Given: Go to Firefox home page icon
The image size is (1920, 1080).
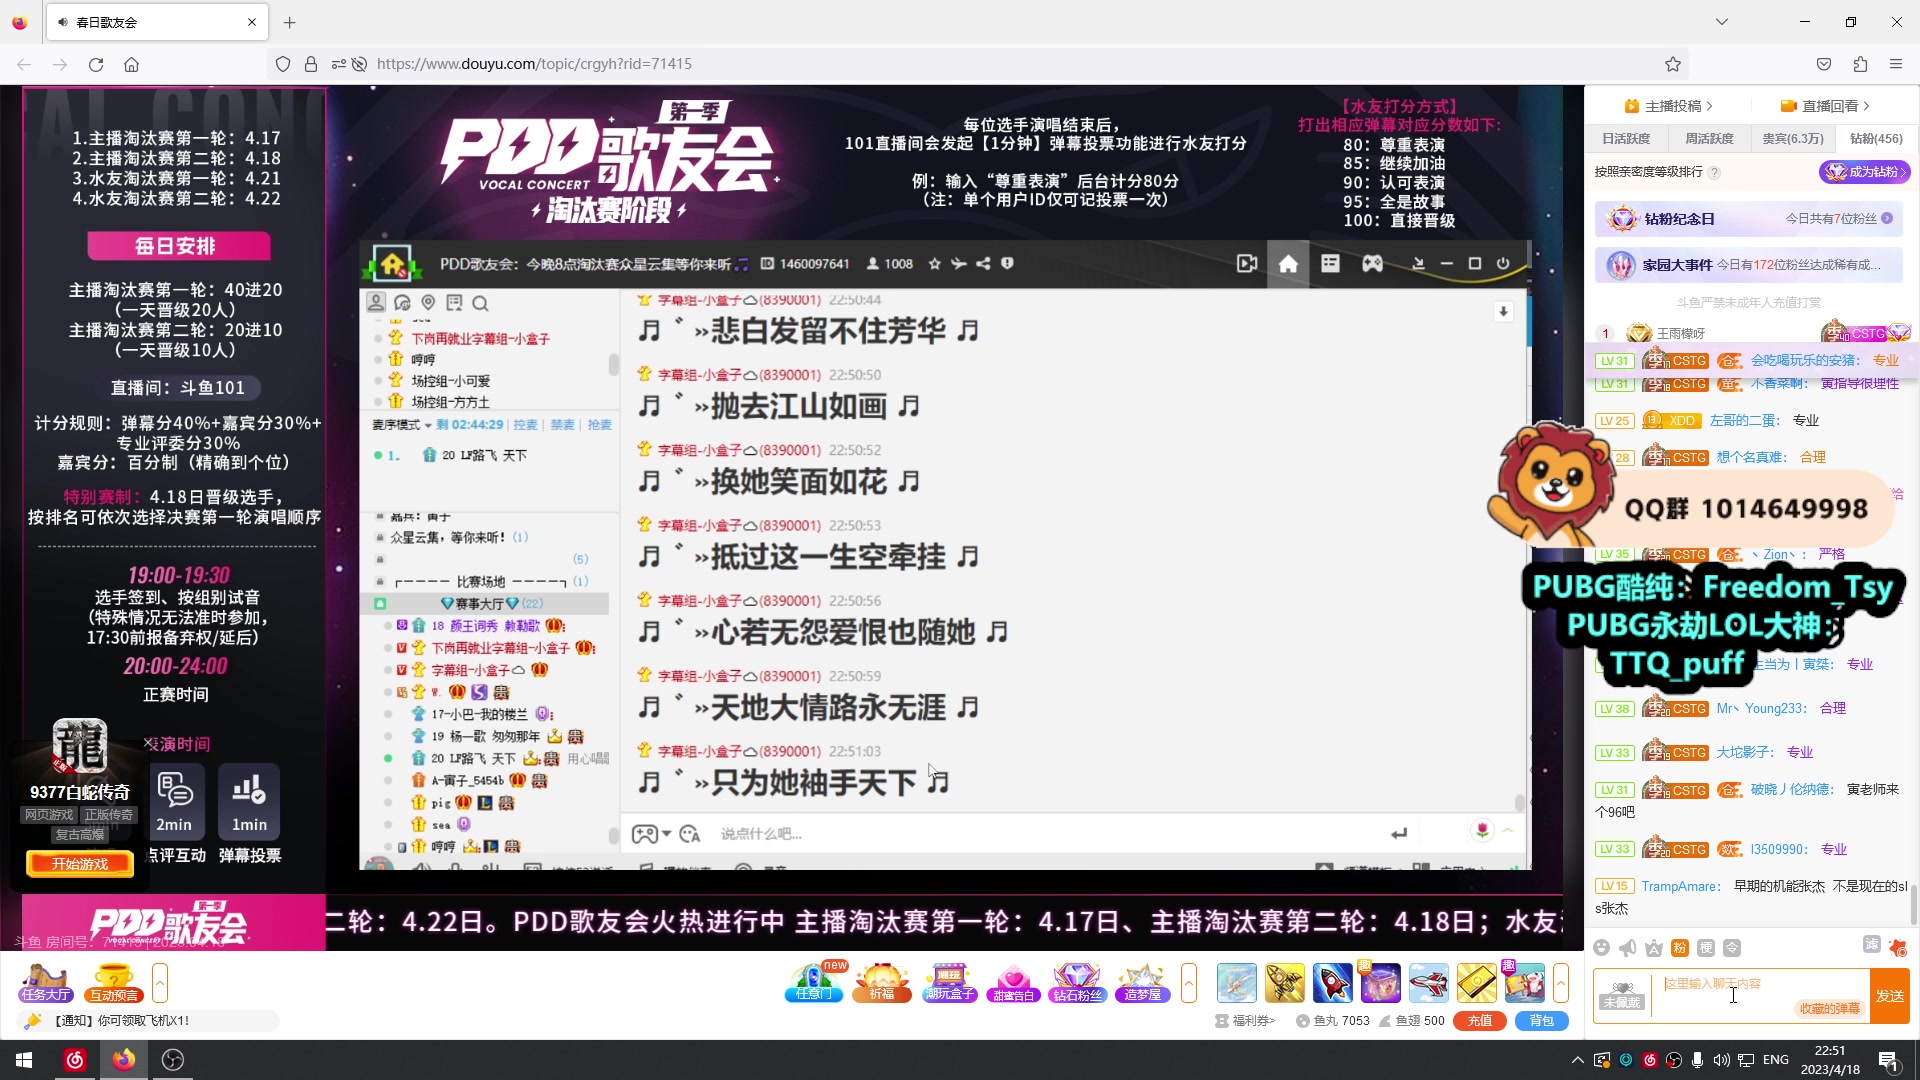Looking at the screenshot, I should pos(131,64).
